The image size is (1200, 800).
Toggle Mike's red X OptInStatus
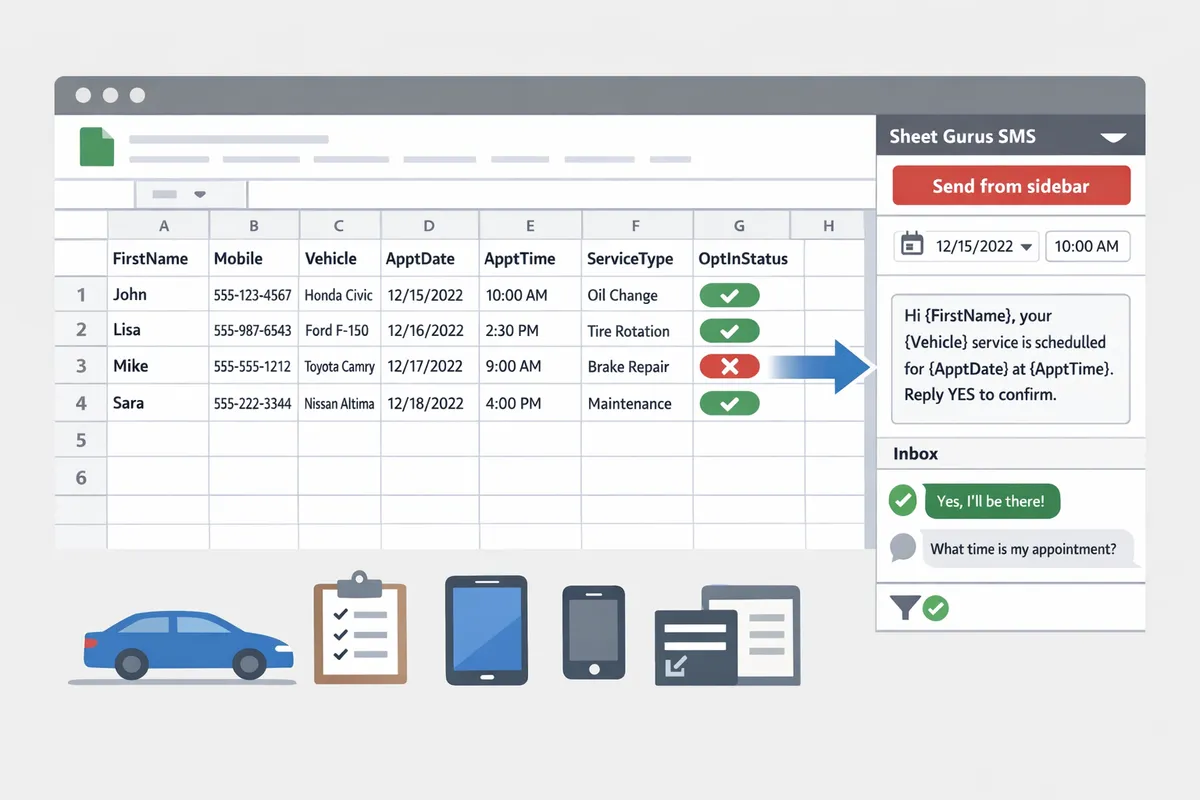coord(729,366)
